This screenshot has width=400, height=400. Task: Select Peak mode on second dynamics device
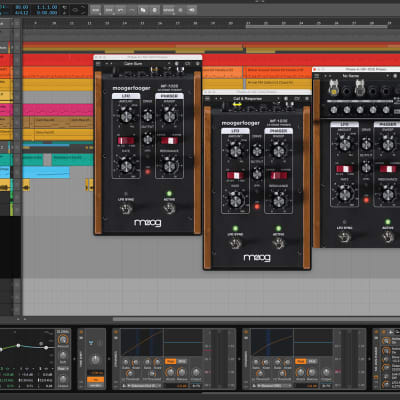[300, 361]
